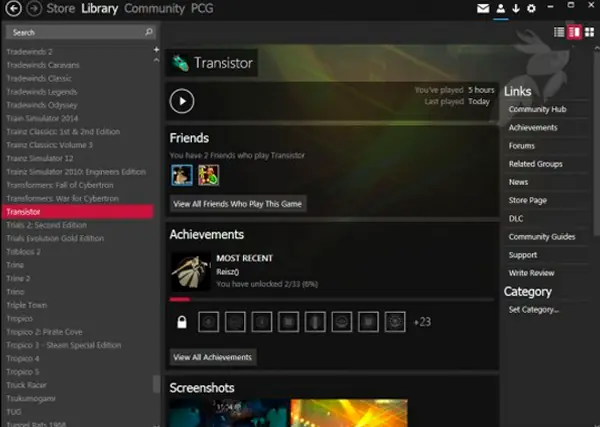This screenshot has height=427, width=600.
Task: Open the friends person icon
Action: 501,8
